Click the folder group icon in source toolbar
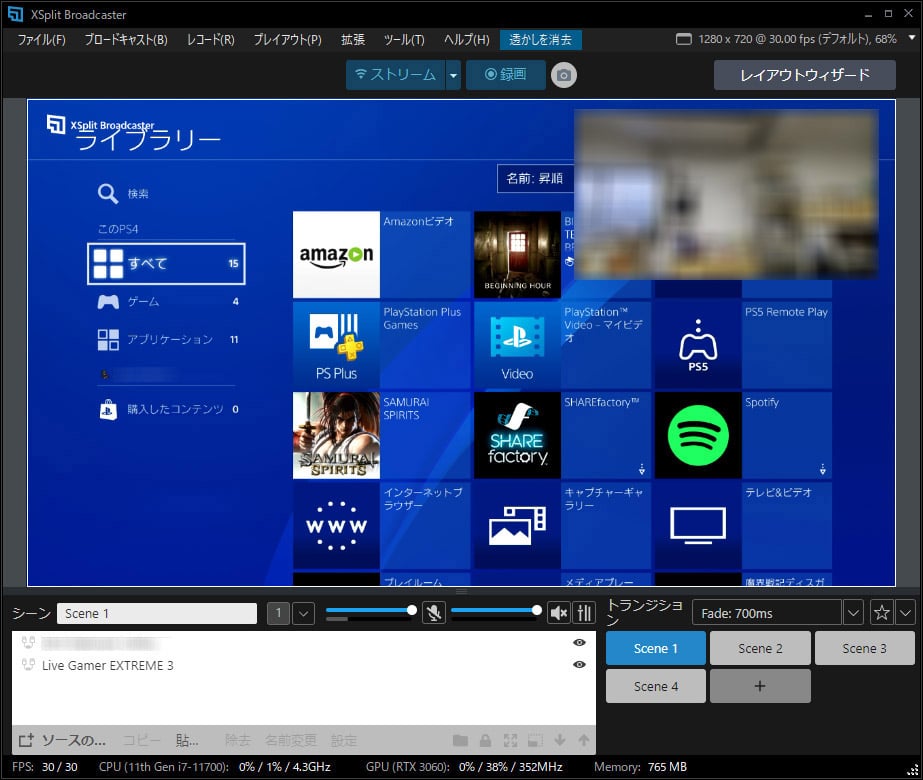The height and width of the screenshot is (780, 923). click(460, 741)
